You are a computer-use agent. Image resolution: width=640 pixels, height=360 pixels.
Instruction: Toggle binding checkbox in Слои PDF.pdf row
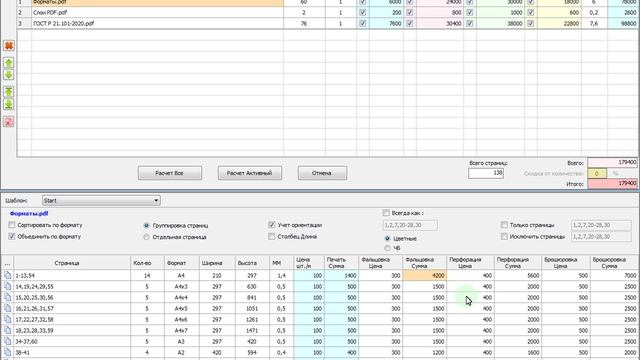click(531, 13)
